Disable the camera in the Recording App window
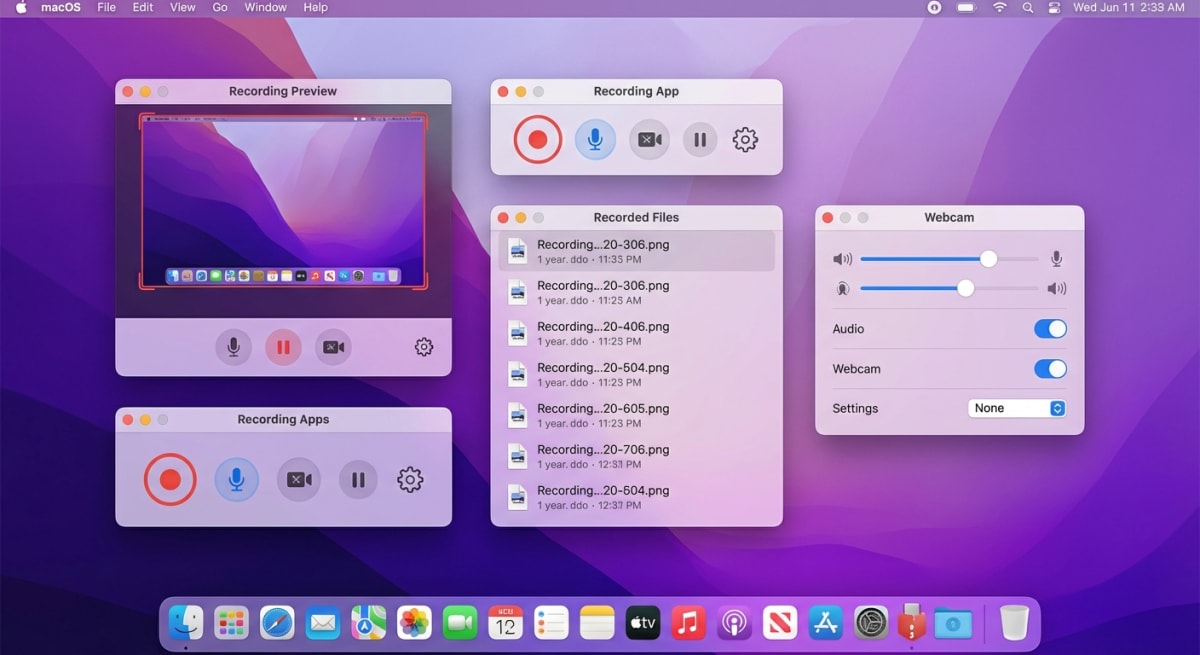The image size is (1200, 655). tap(649, 139)
